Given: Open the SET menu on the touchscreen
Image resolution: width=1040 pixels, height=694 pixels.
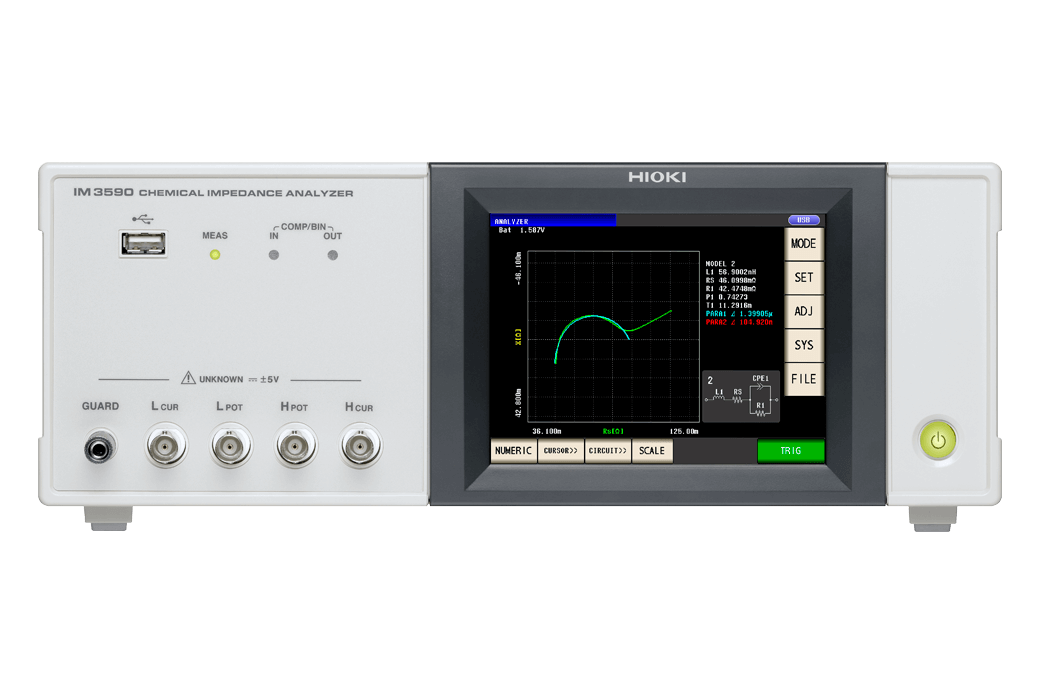Looking at the screenshot, I should [x=803, y=277].
